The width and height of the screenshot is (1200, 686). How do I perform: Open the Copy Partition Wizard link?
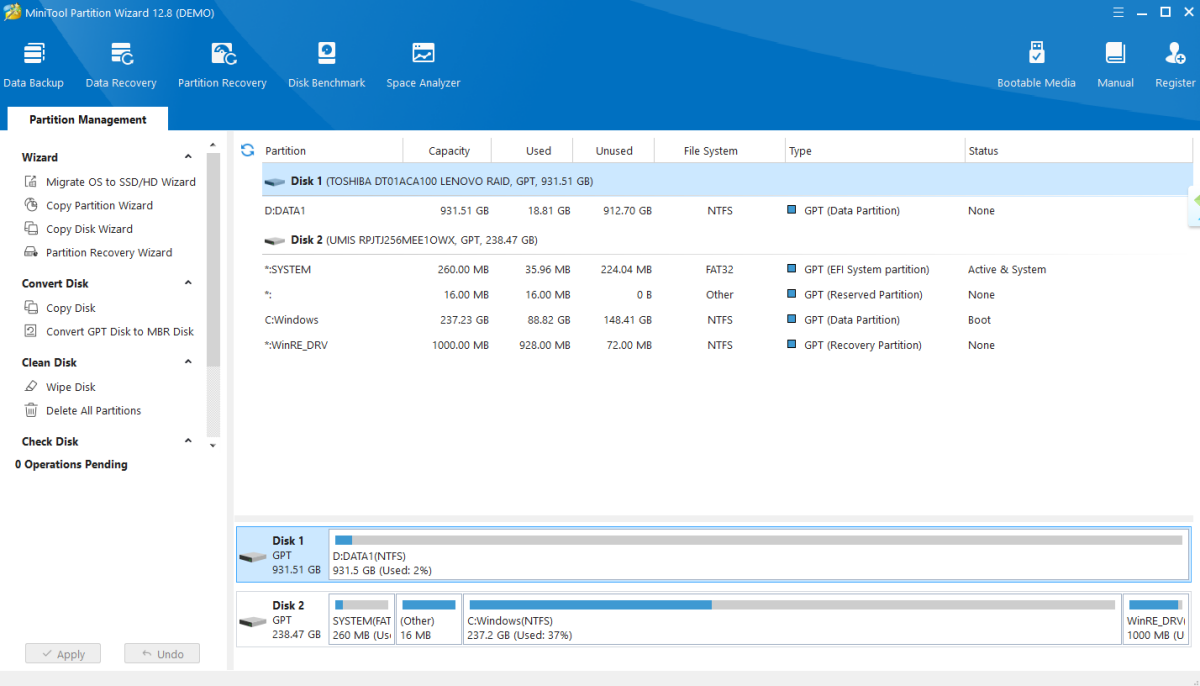click(x=99, y=205)
